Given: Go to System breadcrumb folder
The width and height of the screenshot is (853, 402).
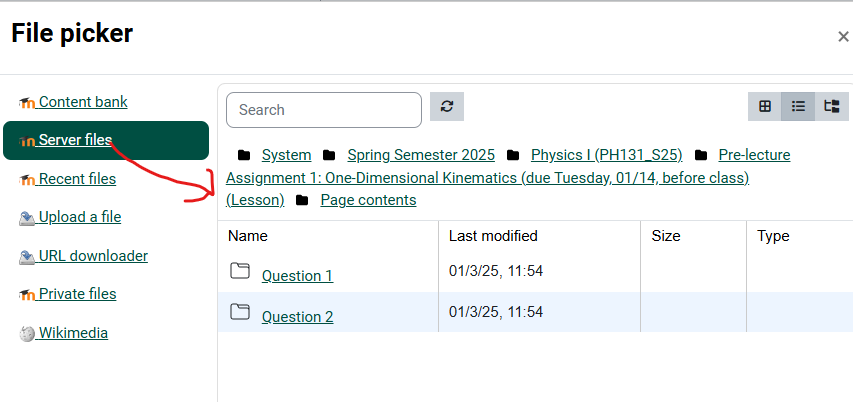Looking at the screenshot, I should (286, 155).
